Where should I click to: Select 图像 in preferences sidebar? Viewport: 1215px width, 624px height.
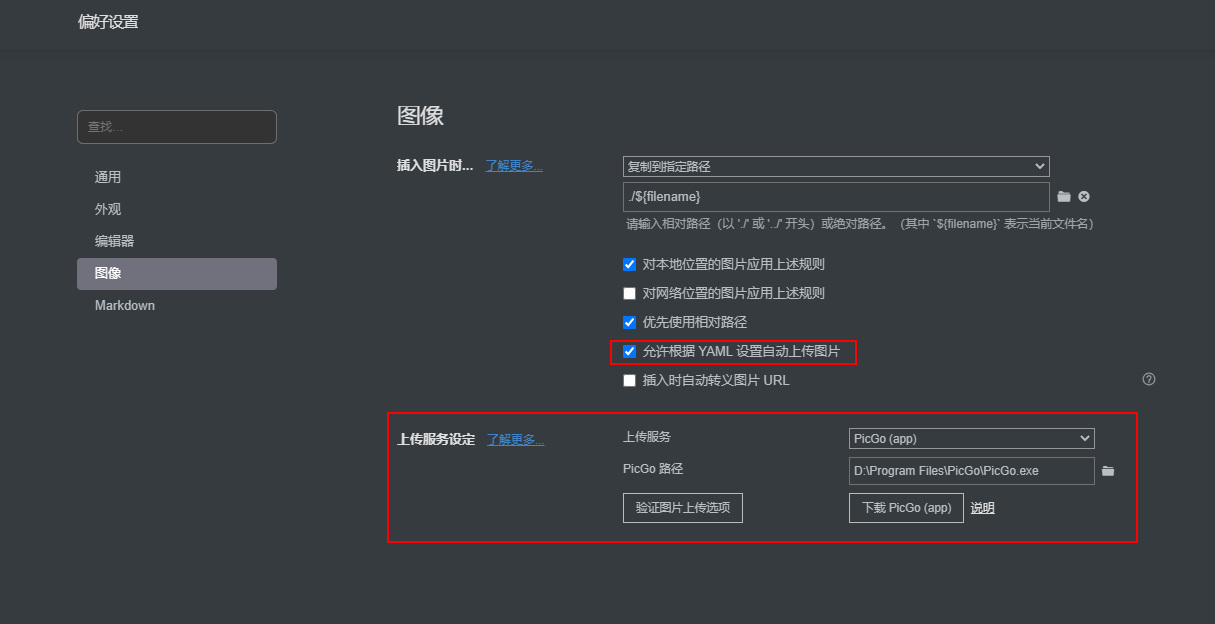point(177,273)
